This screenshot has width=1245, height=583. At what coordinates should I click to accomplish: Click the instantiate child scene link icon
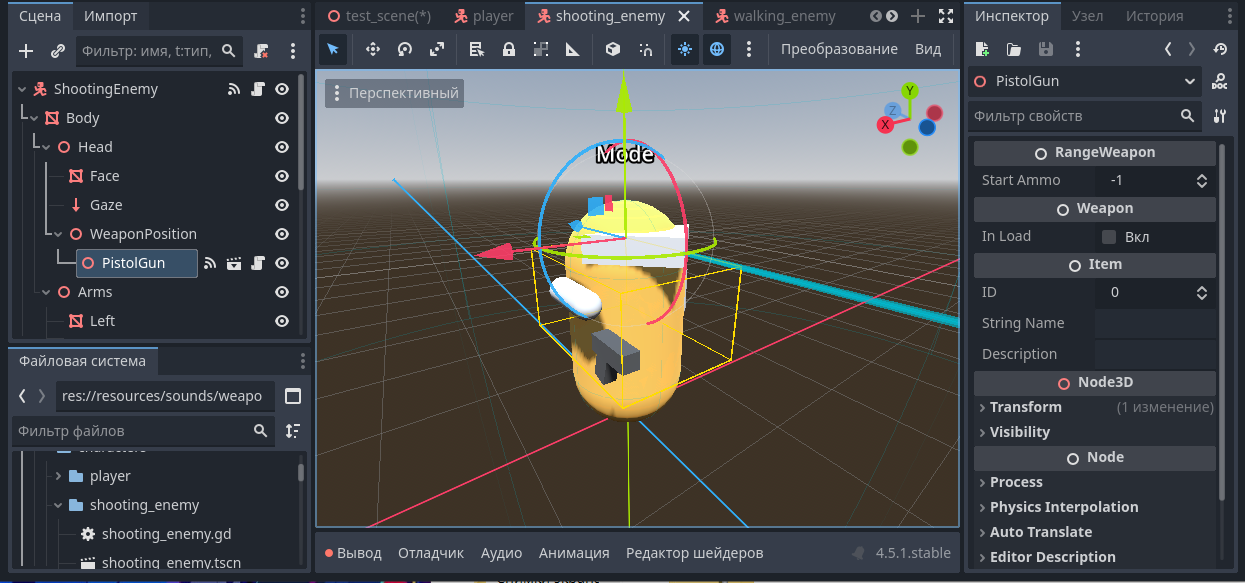point(58,51)
